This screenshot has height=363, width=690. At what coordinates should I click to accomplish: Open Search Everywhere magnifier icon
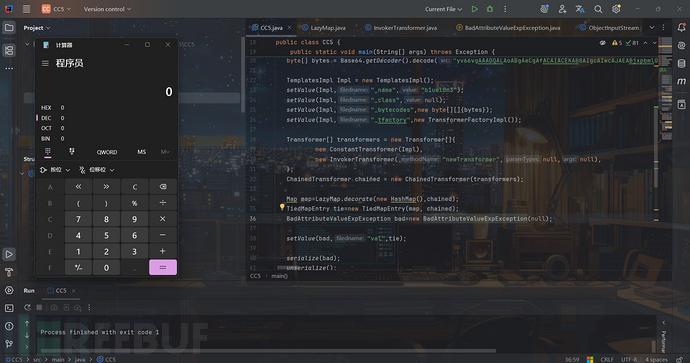pyautogui.click(x=598, y=9)
